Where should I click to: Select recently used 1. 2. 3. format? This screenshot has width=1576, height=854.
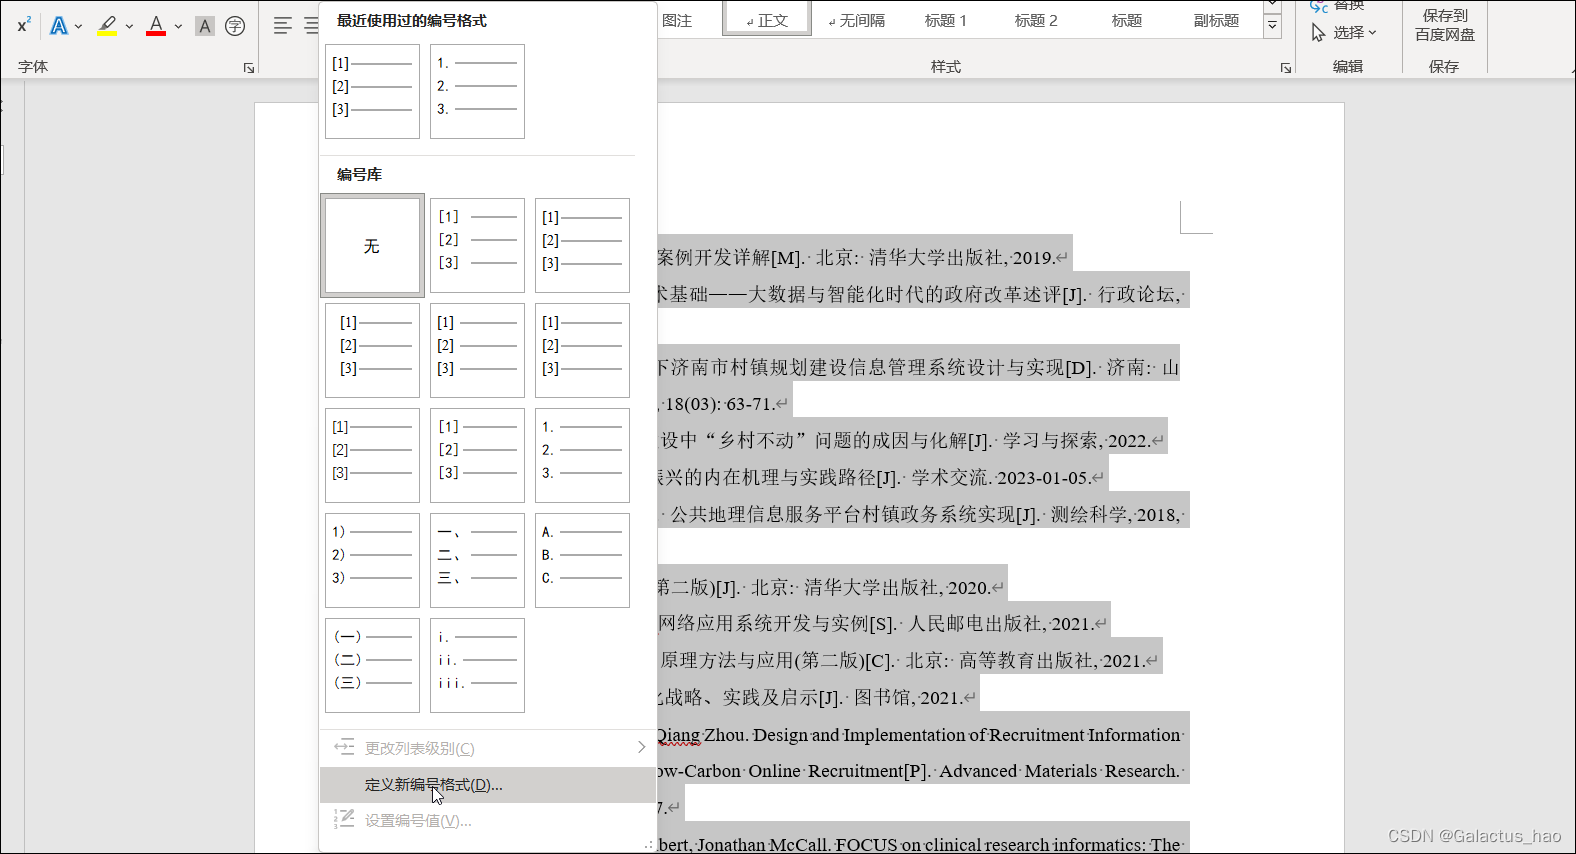click(477, 91)
